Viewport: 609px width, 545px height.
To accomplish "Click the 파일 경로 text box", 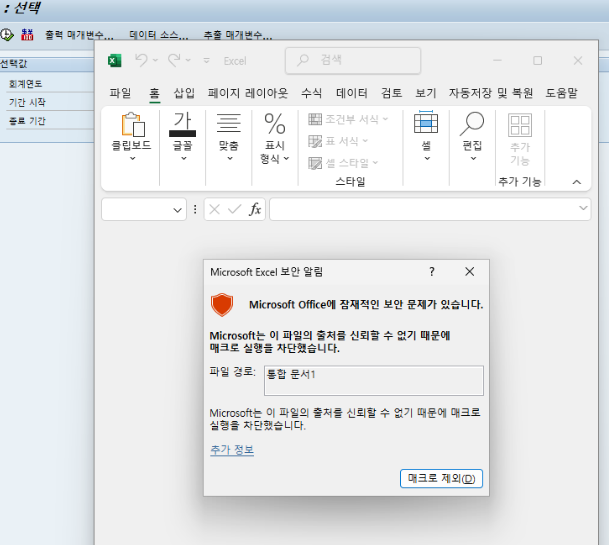I will coord(374,380).
